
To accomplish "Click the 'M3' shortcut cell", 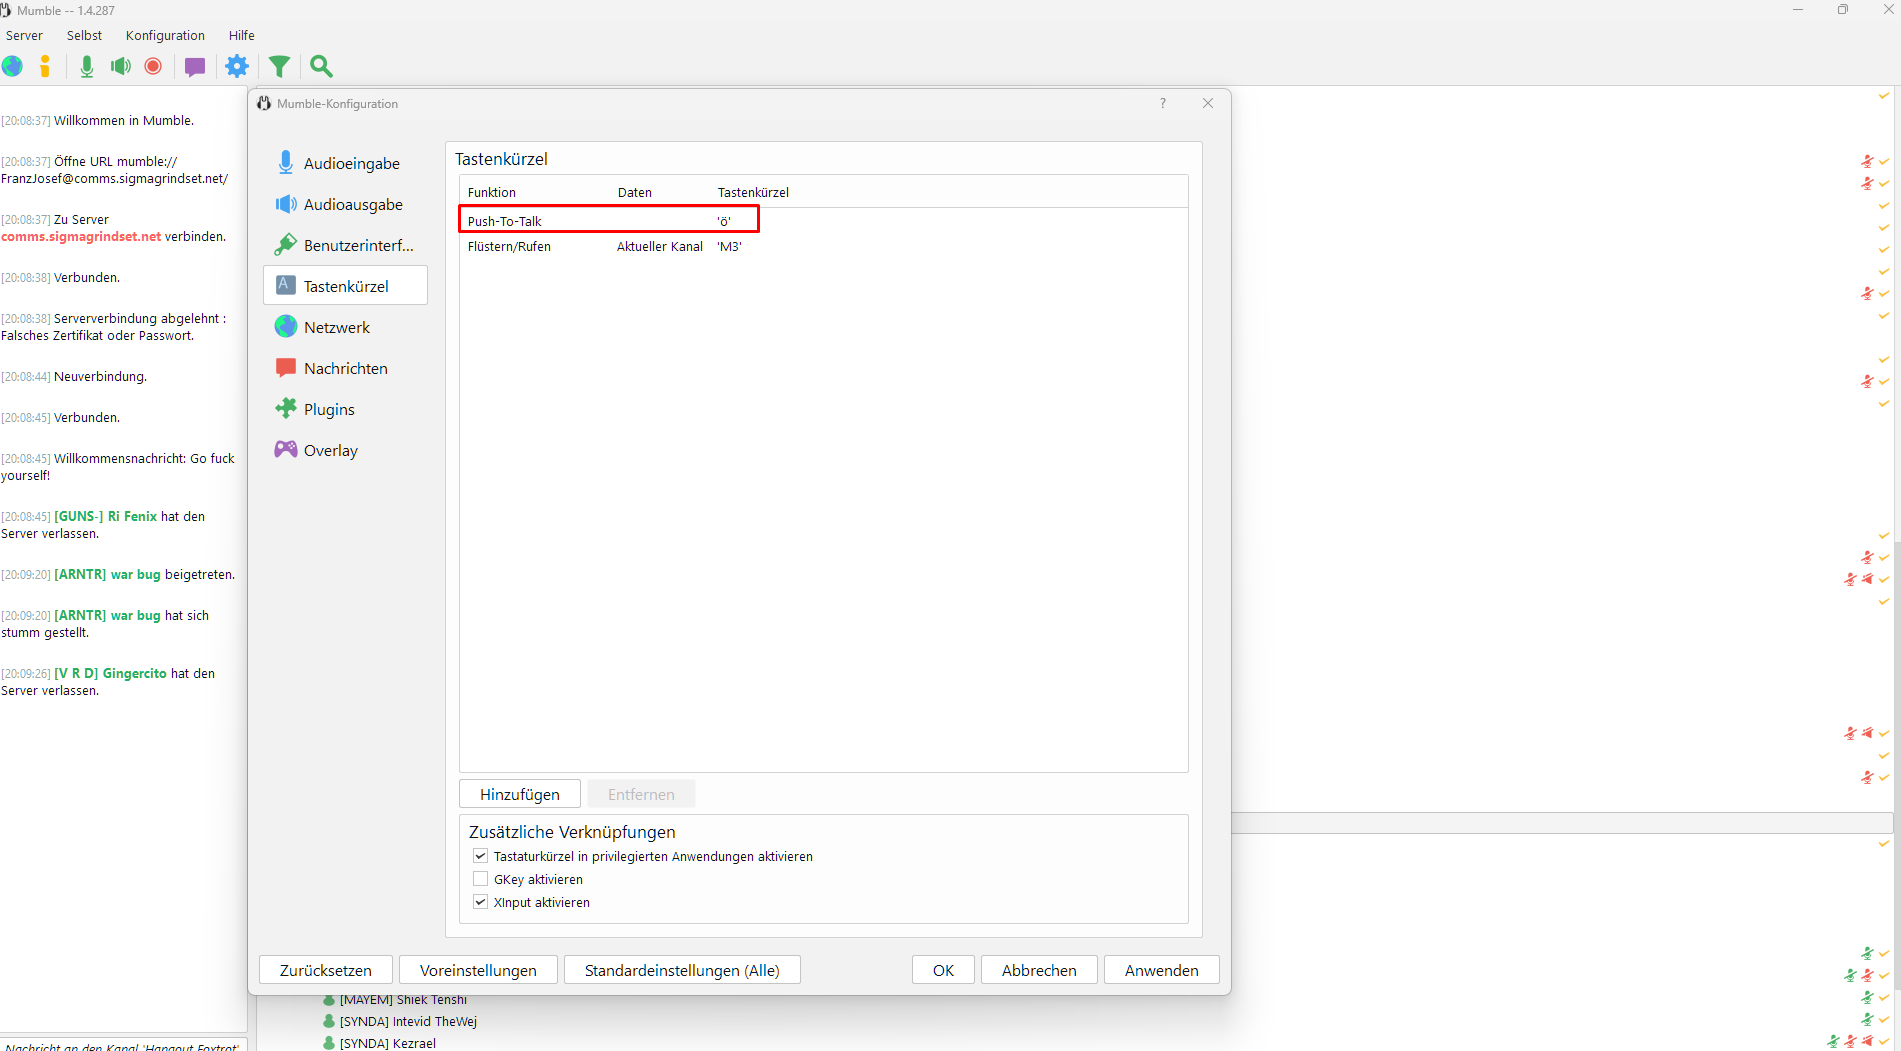I will [x=729, y=246].
